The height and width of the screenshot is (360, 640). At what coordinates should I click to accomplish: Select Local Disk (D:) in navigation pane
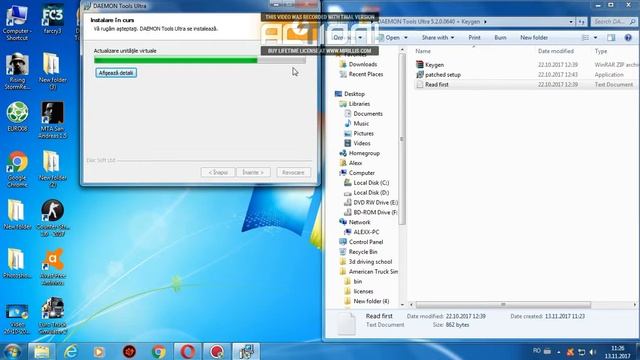[371, 193]
